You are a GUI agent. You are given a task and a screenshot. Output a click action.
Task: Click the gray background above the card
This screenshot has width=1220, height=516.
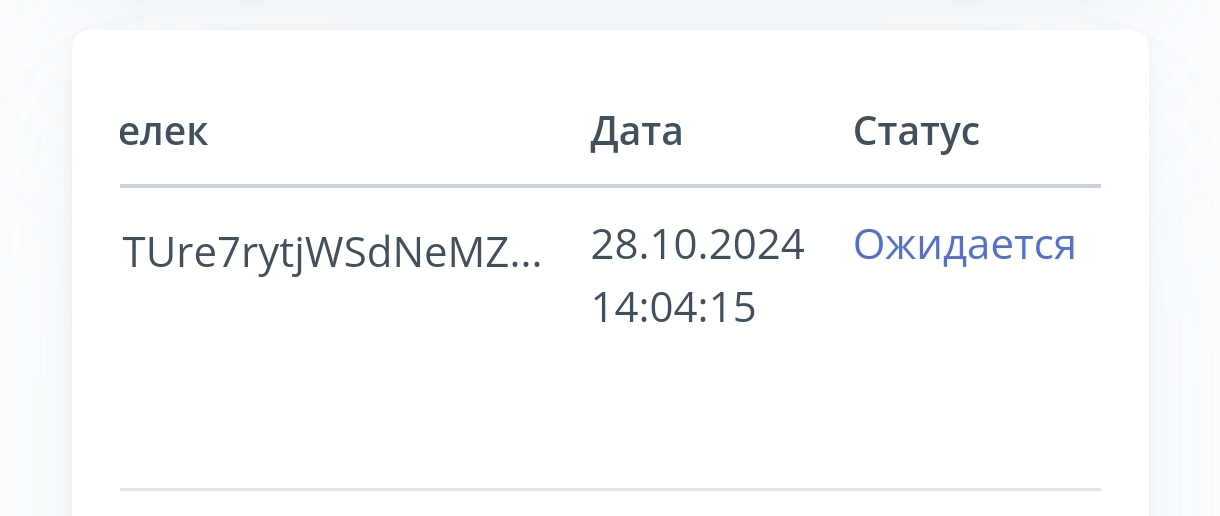610,12
